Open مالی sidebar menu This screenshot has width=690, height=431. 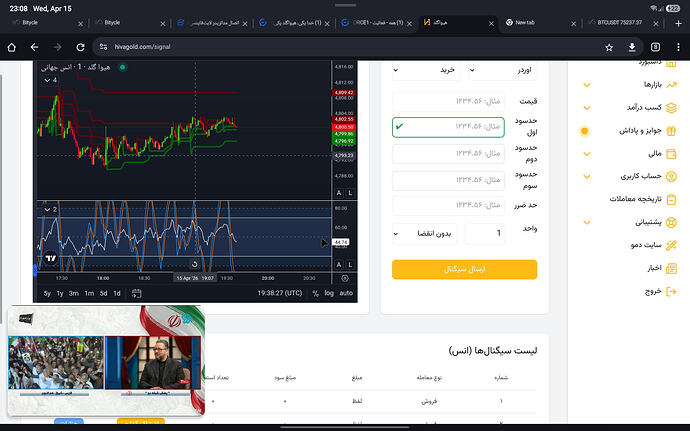pos(655,154)
